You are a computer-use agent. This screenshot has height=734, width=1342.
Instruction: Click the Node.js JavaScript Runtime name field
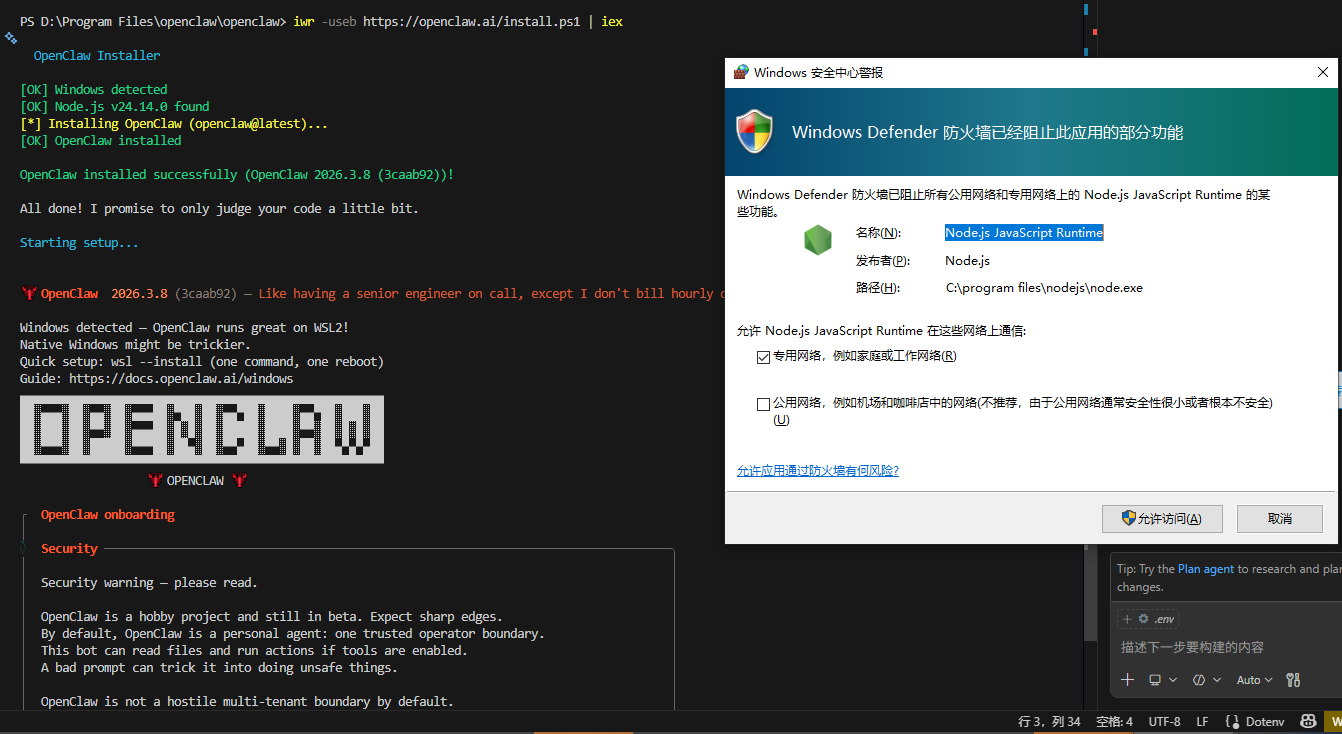[1024, 233]
